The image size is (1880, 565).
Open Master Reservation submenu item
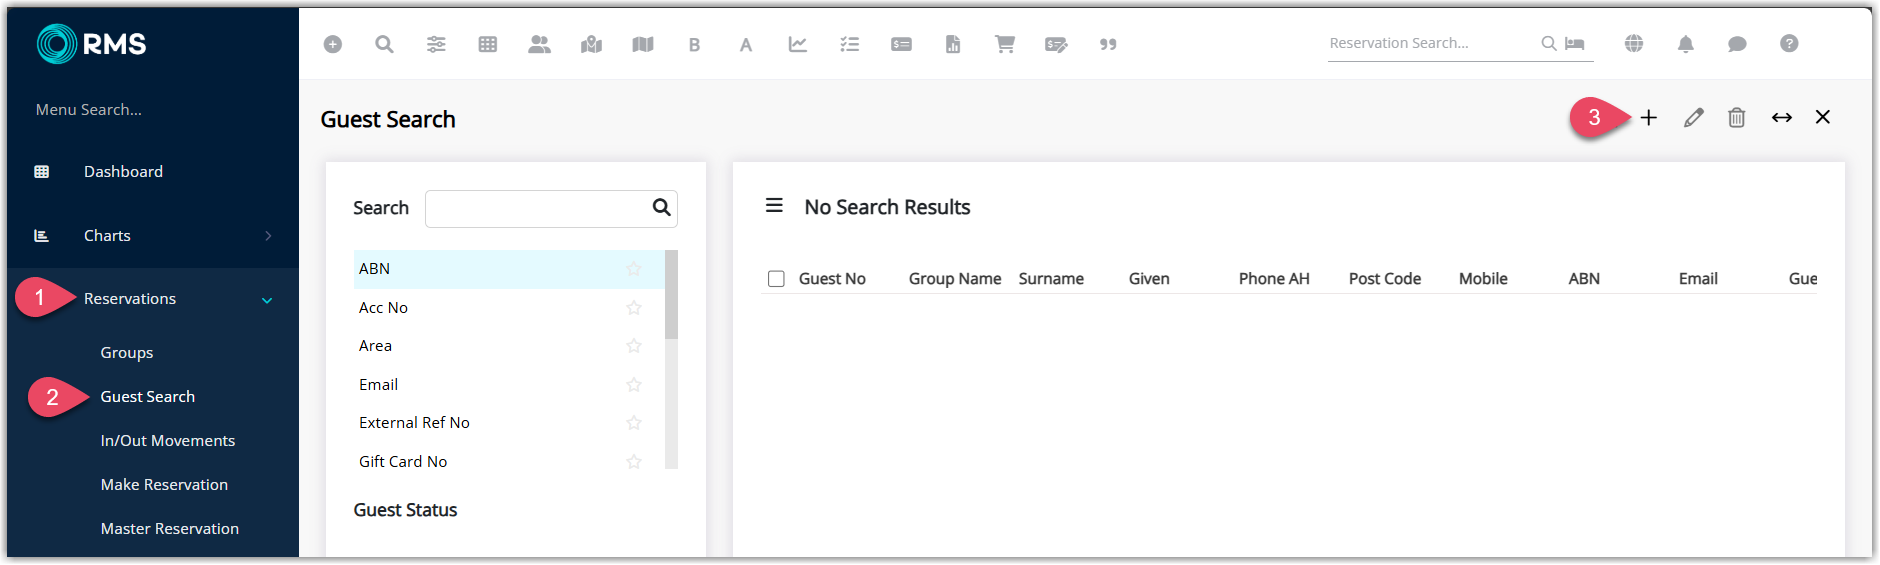[x=170, y=528]
